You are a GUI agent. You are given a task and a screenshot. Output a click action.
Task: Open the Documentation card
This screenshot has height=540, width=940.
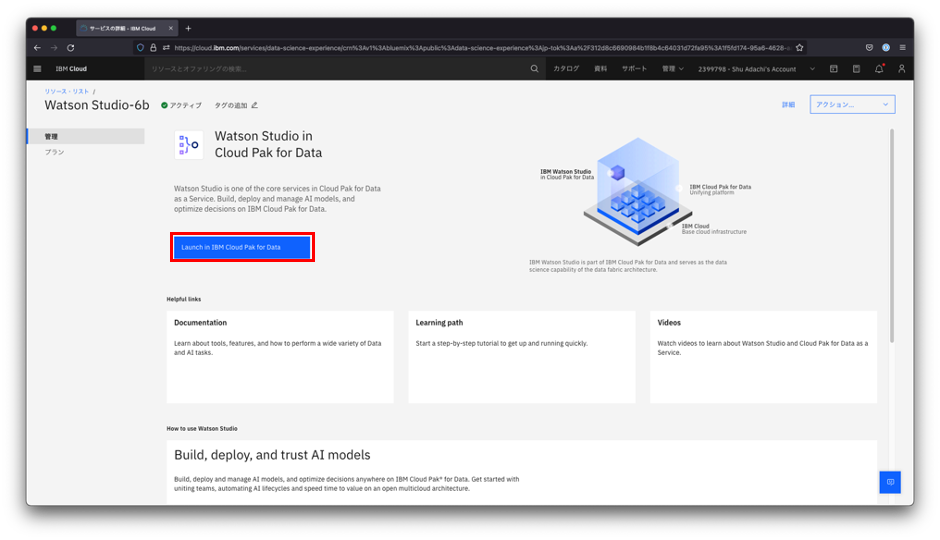pyautogui.click(x=280, y=357)
